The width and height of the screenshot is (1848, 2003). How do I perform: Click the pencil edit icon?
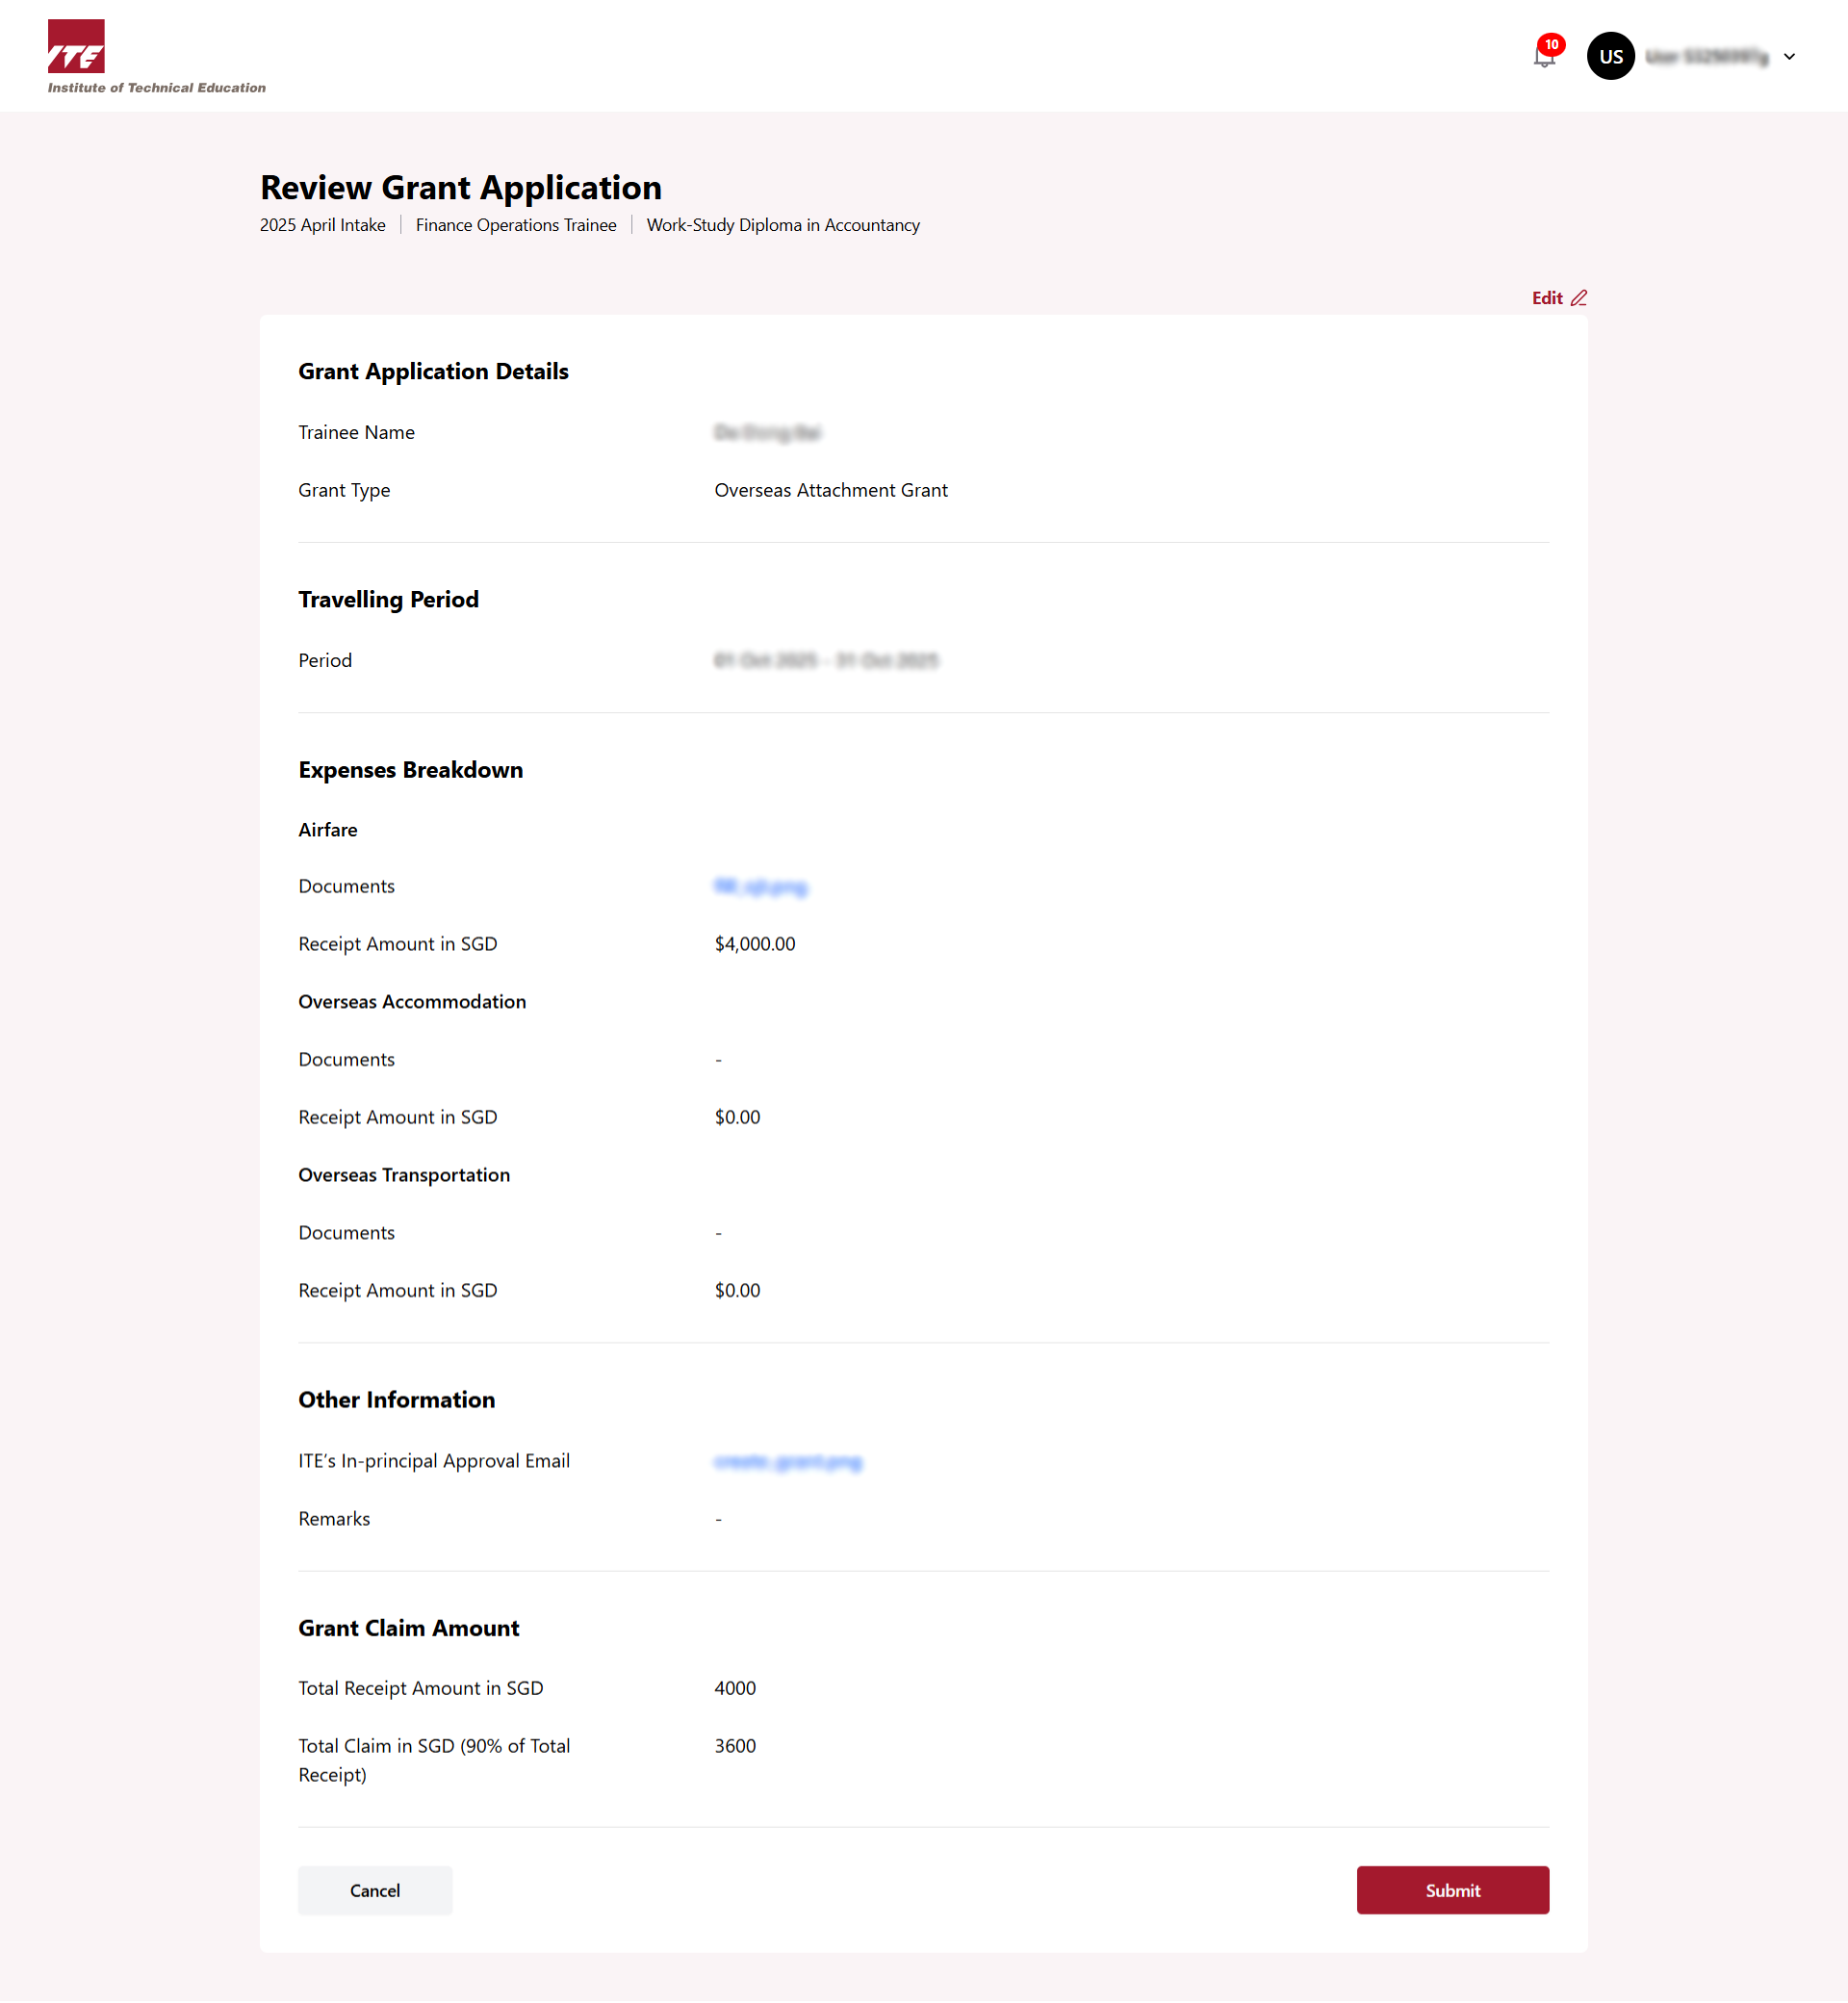point(1579,298)
